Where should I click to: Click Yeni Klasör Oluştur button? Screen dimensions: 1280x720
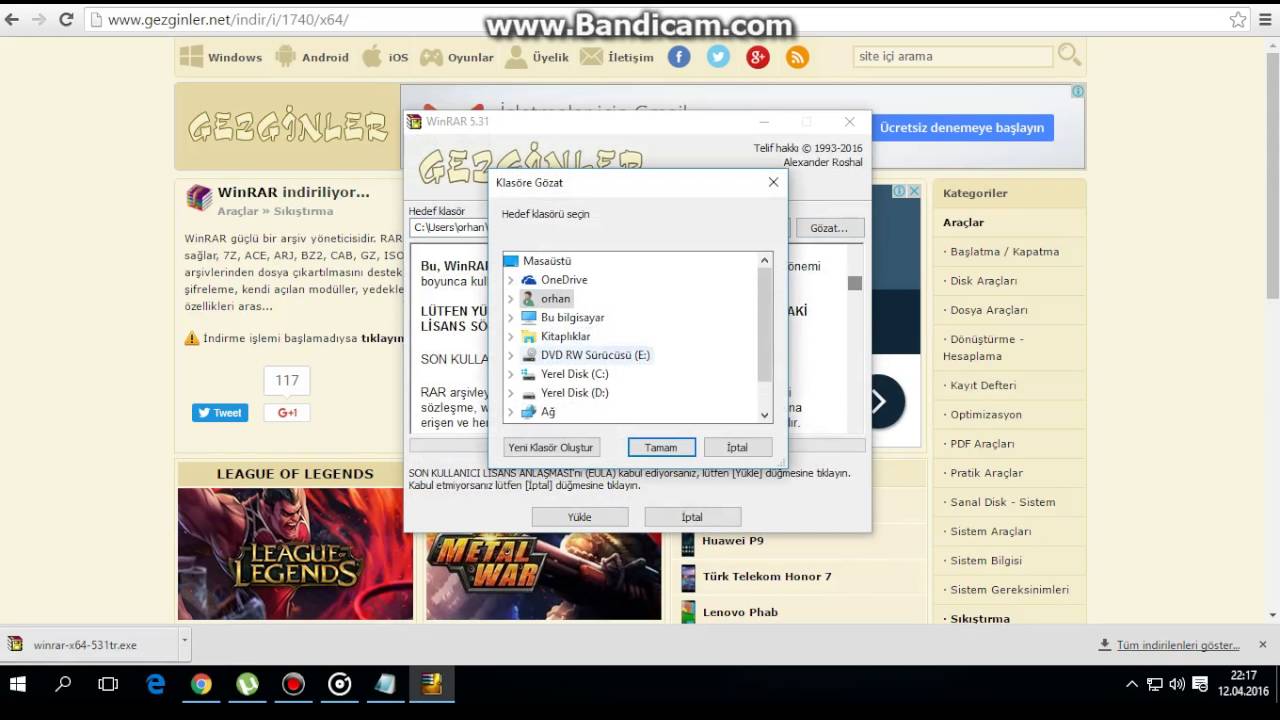point(550,447)
